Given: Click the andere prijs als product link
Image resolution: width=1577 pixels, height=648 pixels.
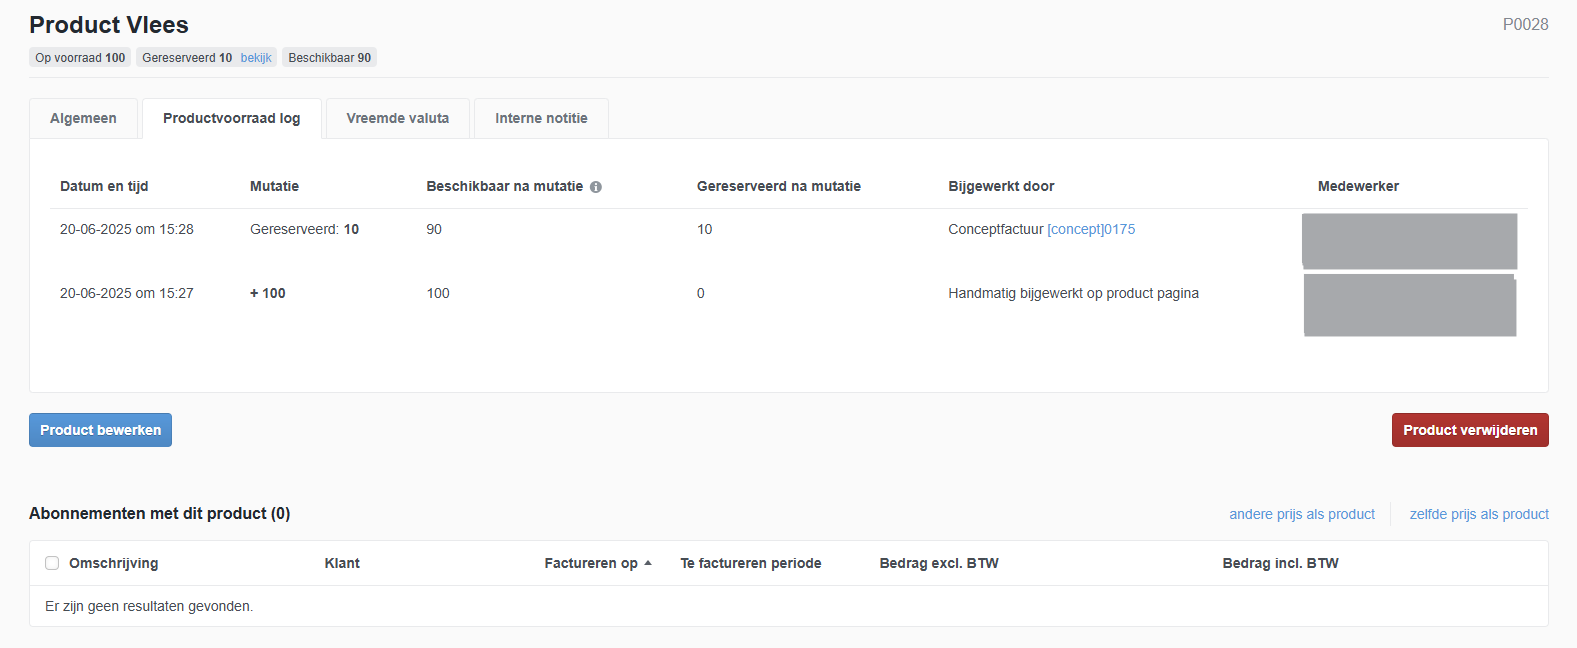Looking at the screenshot, I should [1301, 514].
